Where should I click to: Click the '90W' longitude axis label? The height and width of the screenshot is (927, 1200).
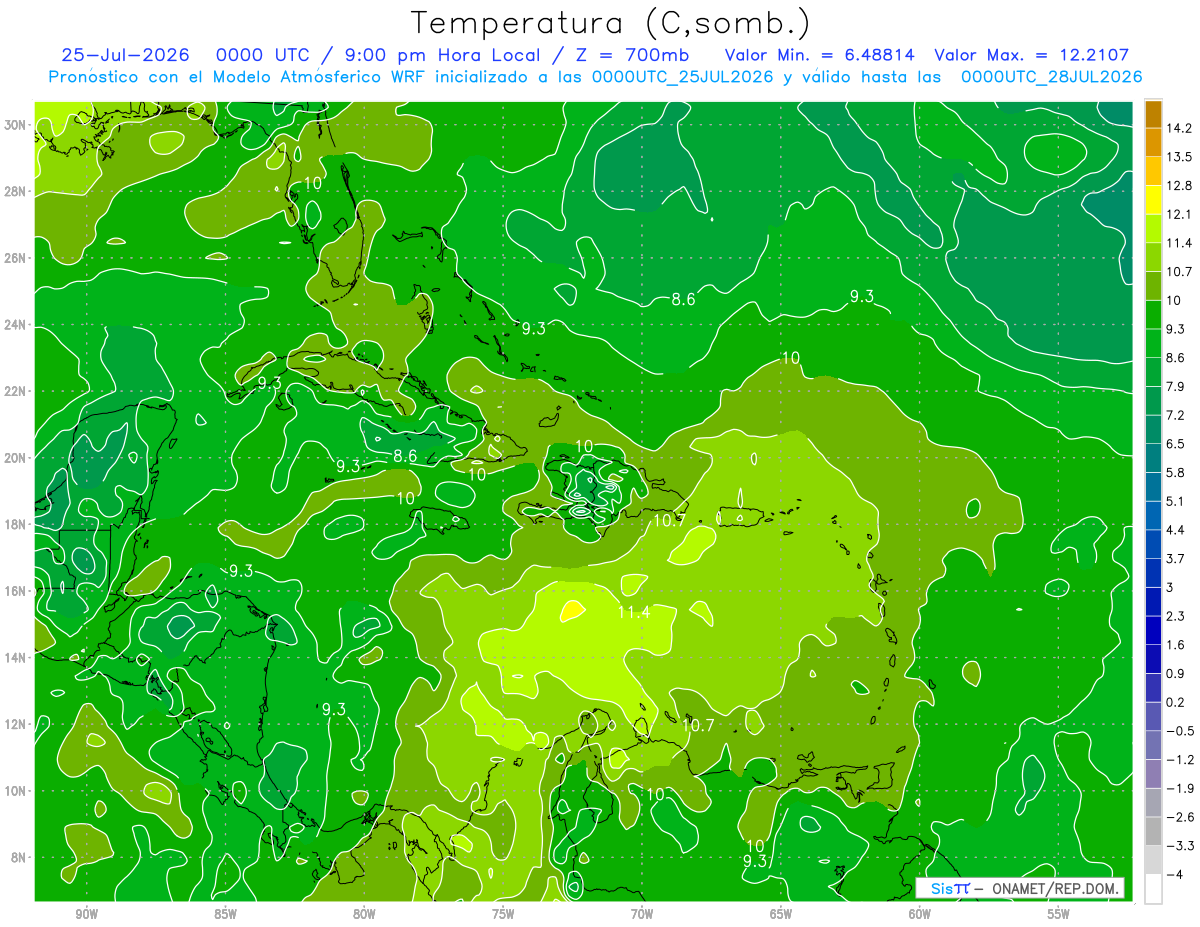point(86,914)
